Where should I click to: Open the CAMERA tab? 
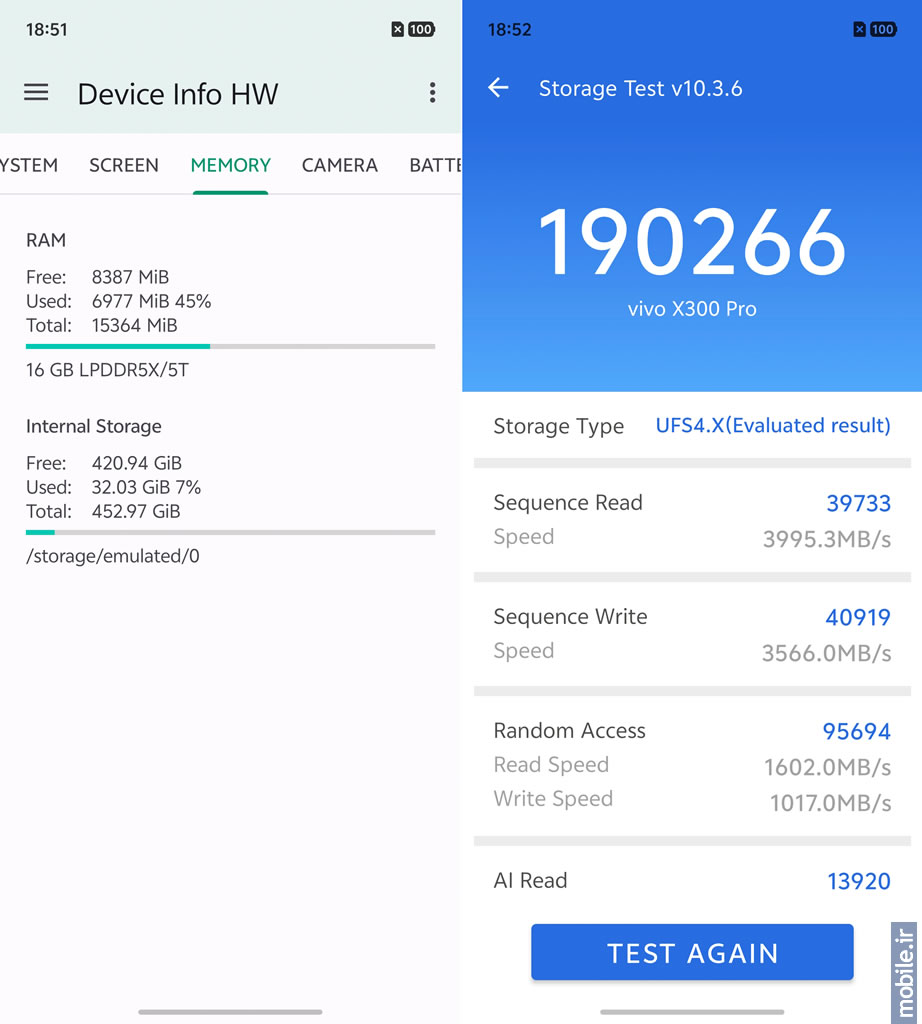[x=340, y=165]
